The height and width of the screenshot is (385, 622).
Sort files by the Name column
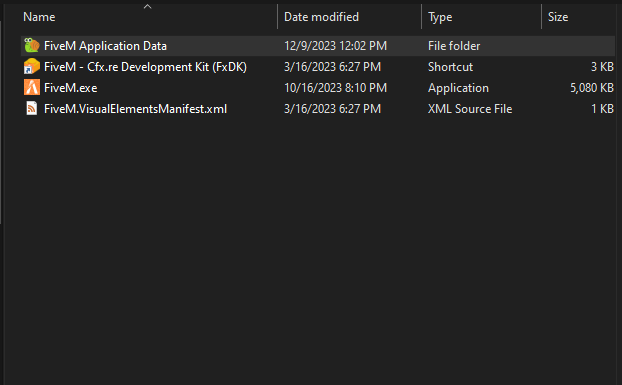pos(39,17)
